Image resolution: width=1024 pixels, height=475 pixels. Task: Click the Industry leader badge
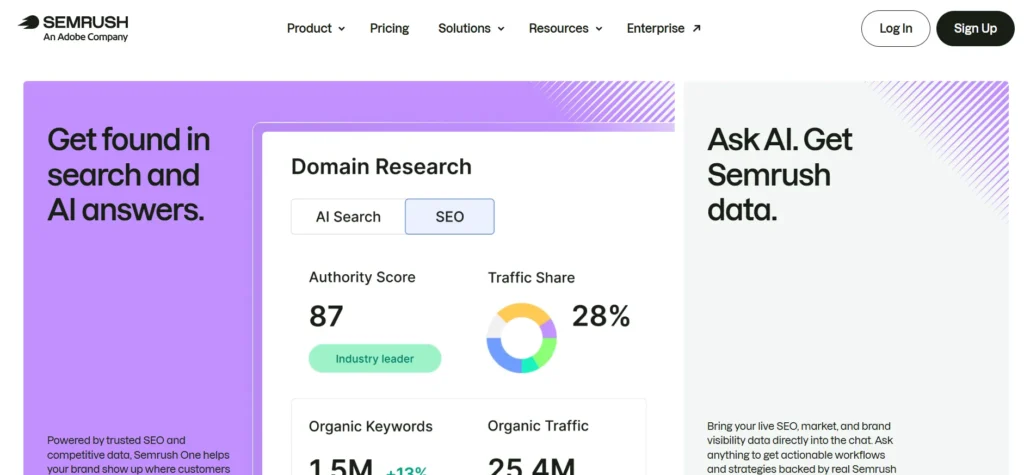tap(375, 359)
